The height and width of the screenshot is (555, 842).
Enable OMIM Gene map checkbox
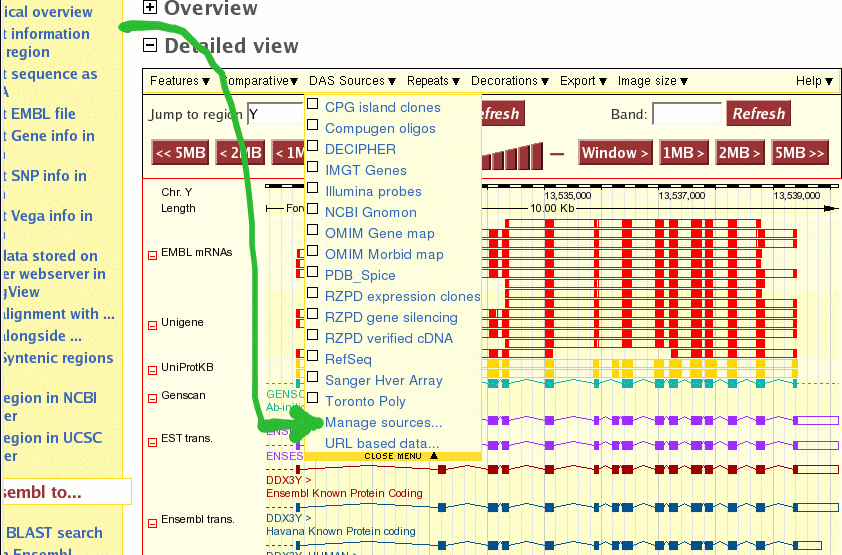pyautogui.click(x=313, y=229)
